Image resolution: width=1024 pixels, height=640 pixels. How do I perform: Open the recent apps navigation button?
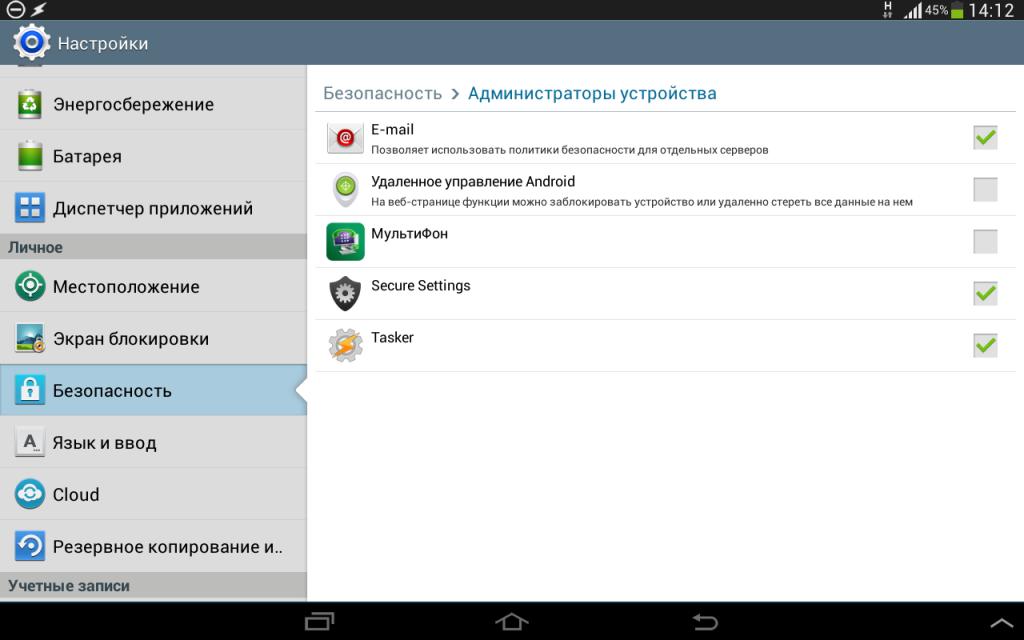point(319,621)
